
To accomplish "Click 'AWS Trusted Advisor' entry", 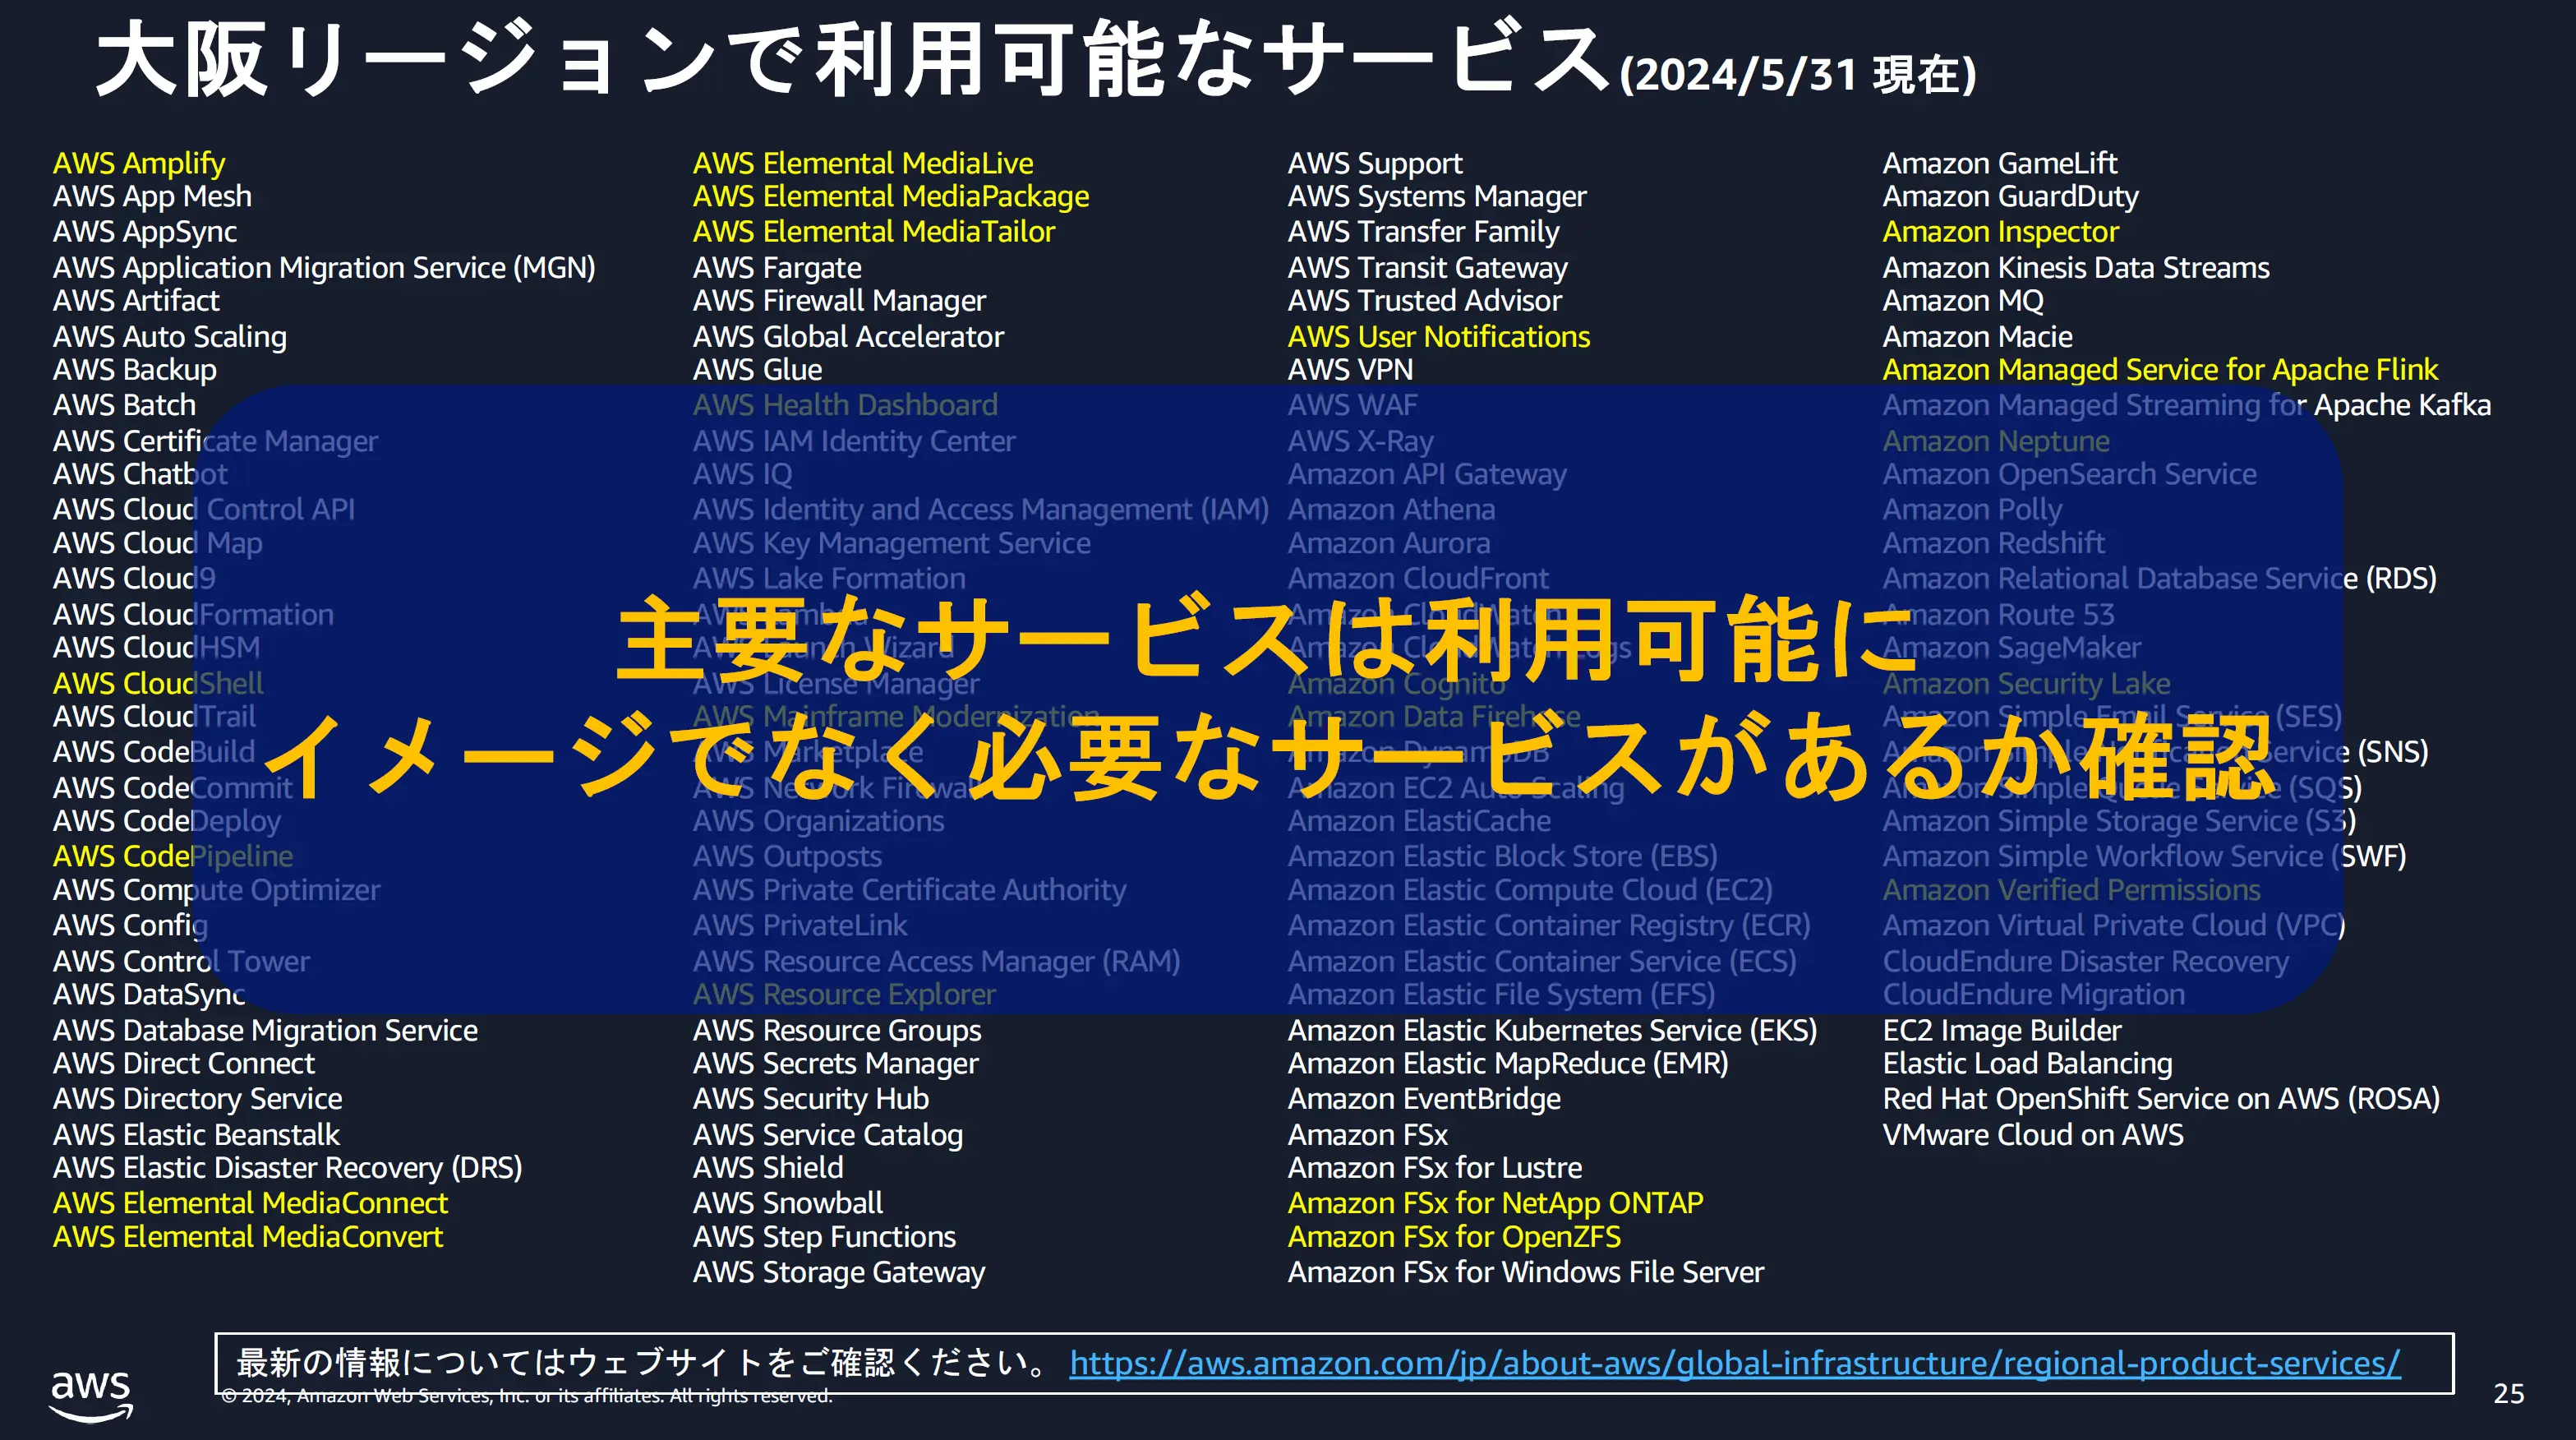I will click(1425, 301).
